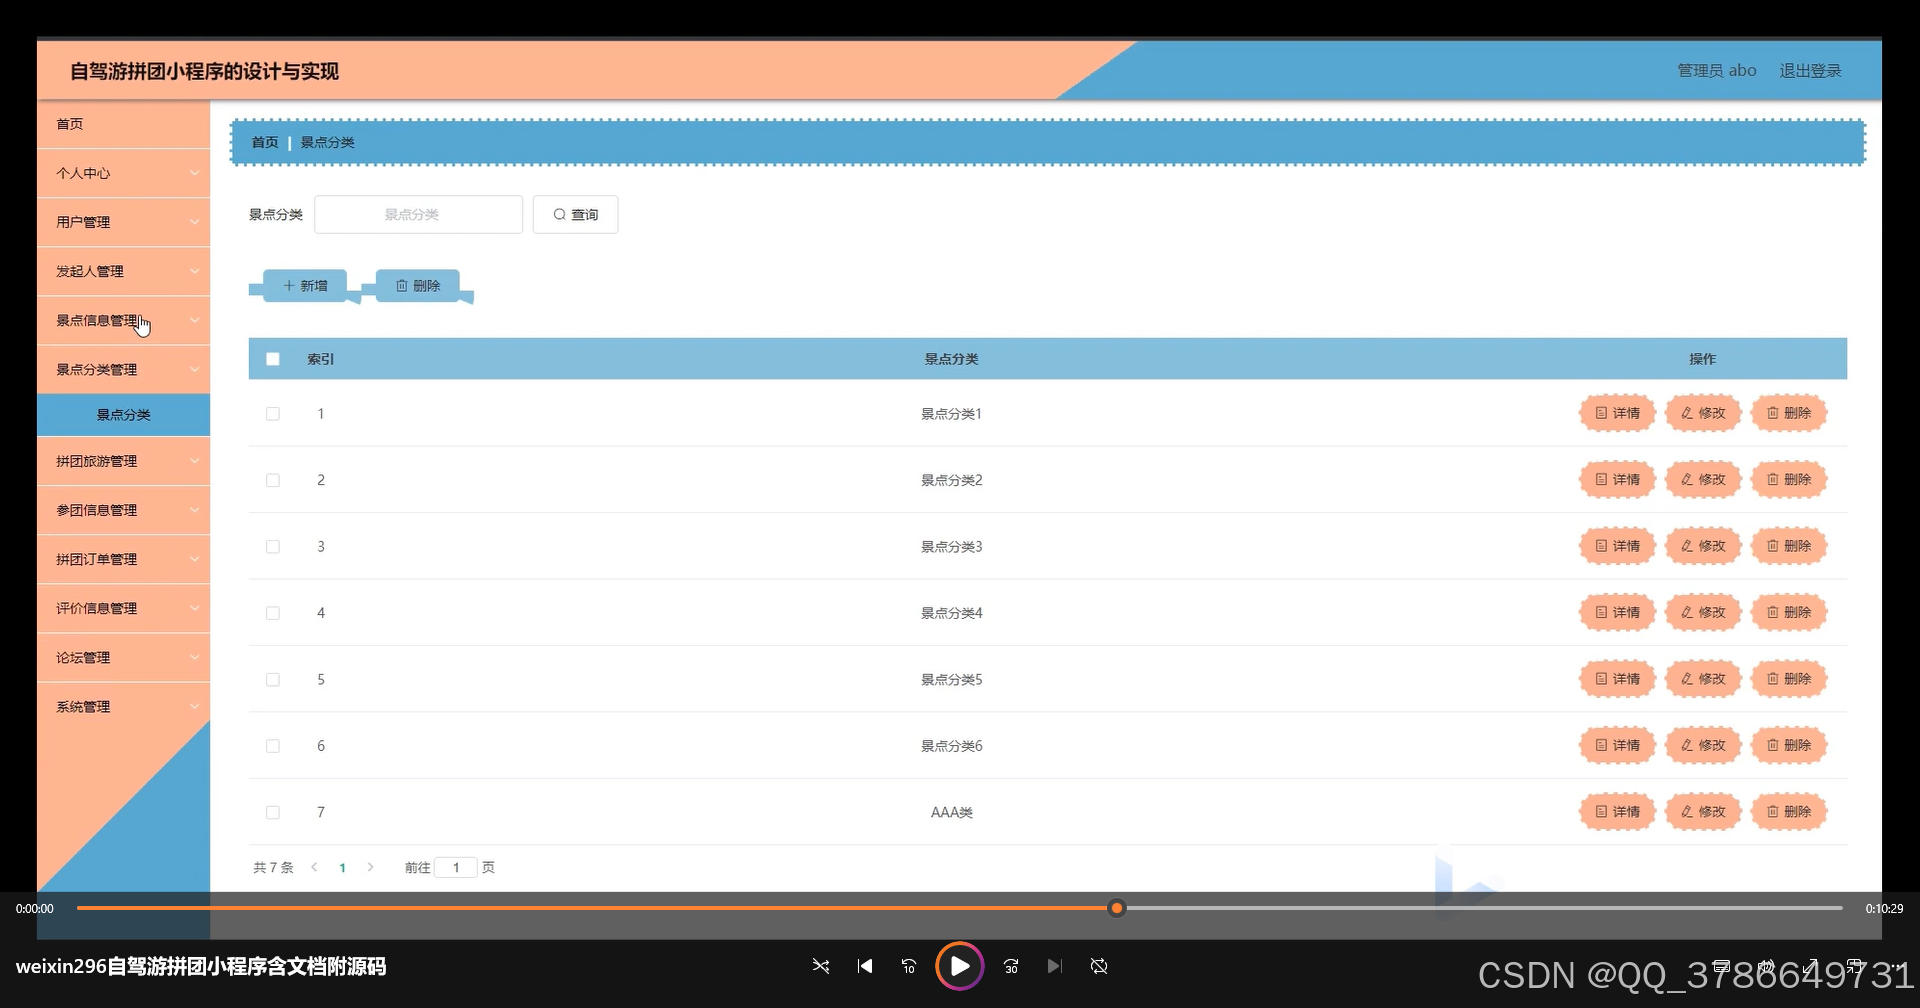
Task: Check the checkbox for row 1
Action: [273, 414]
